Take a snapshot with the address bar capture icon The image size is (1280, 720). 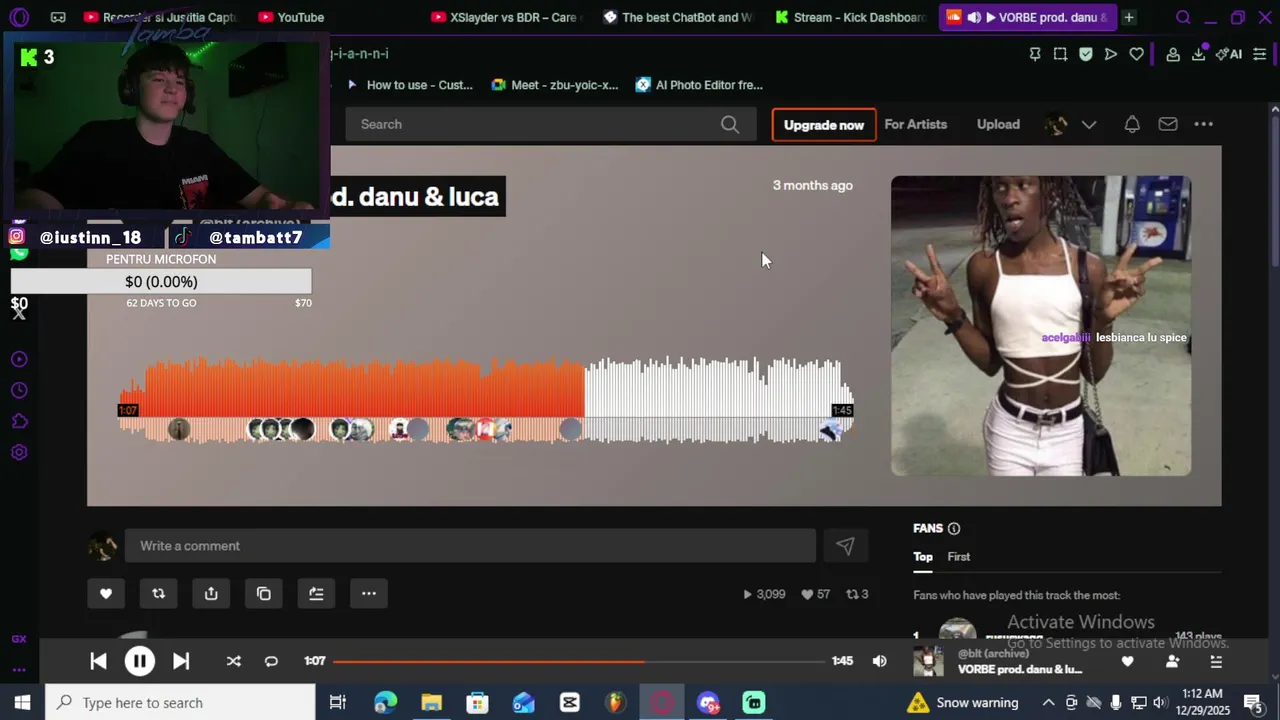(x=1060, y=54)
